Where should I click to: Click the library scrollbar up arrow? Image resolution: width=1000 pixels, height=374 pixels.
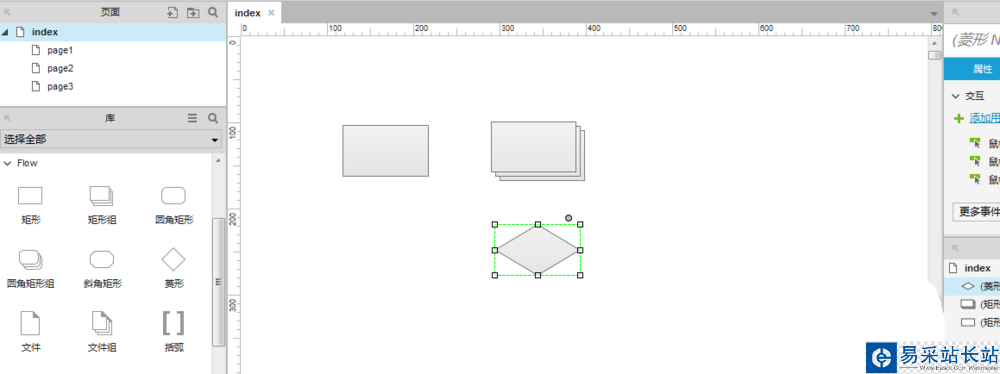pyautogui.click(x=218, y=161)
